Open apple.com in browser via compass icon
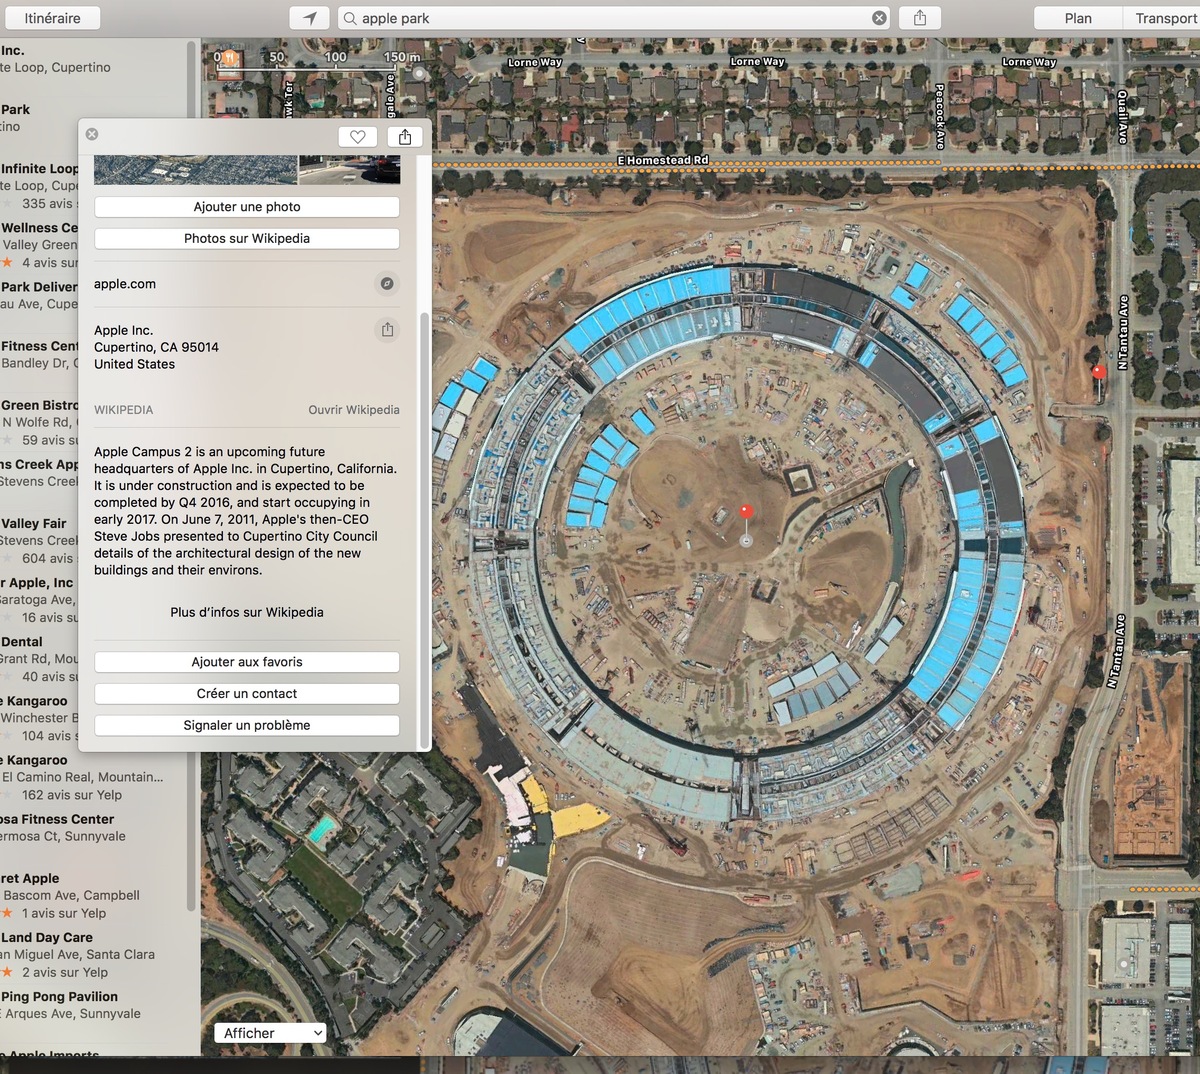This screenshot has width=1200, height=1074. coord(387,284)
